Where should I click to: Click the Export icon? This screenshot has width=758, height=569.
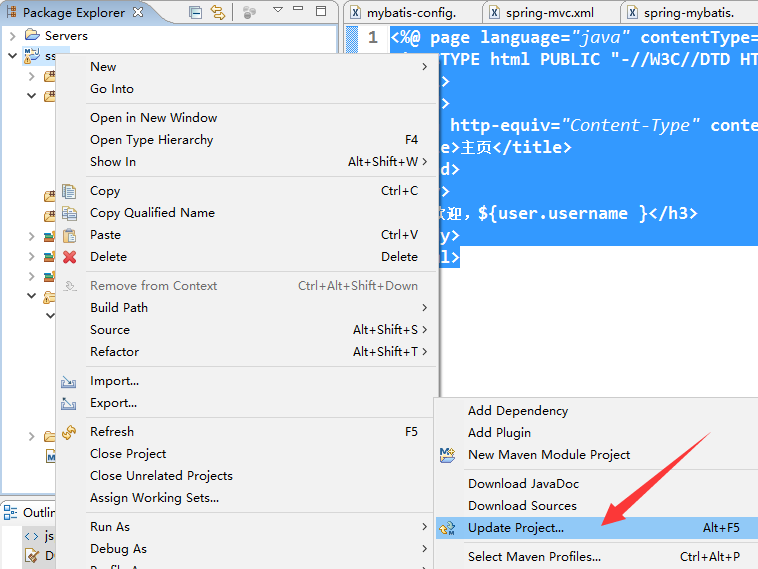[69, 404]
